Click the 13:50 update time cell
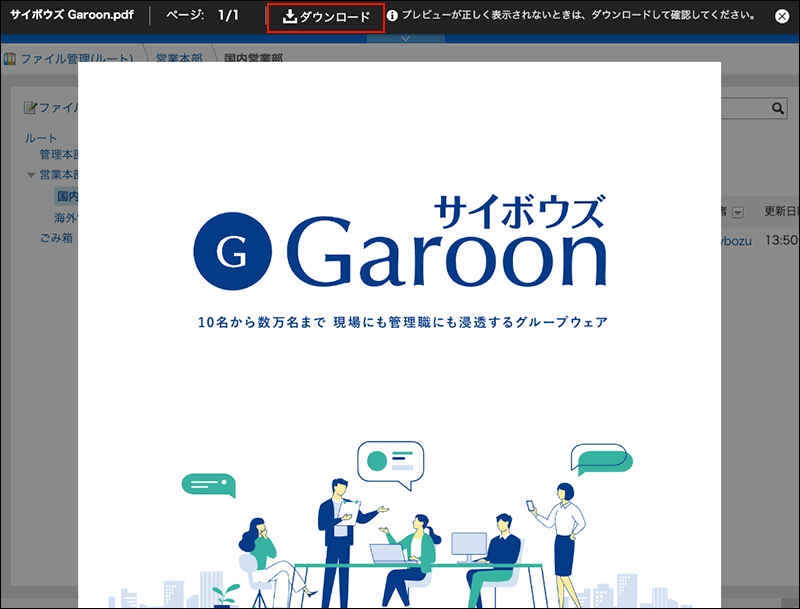Image resolution: width=800 pixels, height=609 pixels. 781,240
